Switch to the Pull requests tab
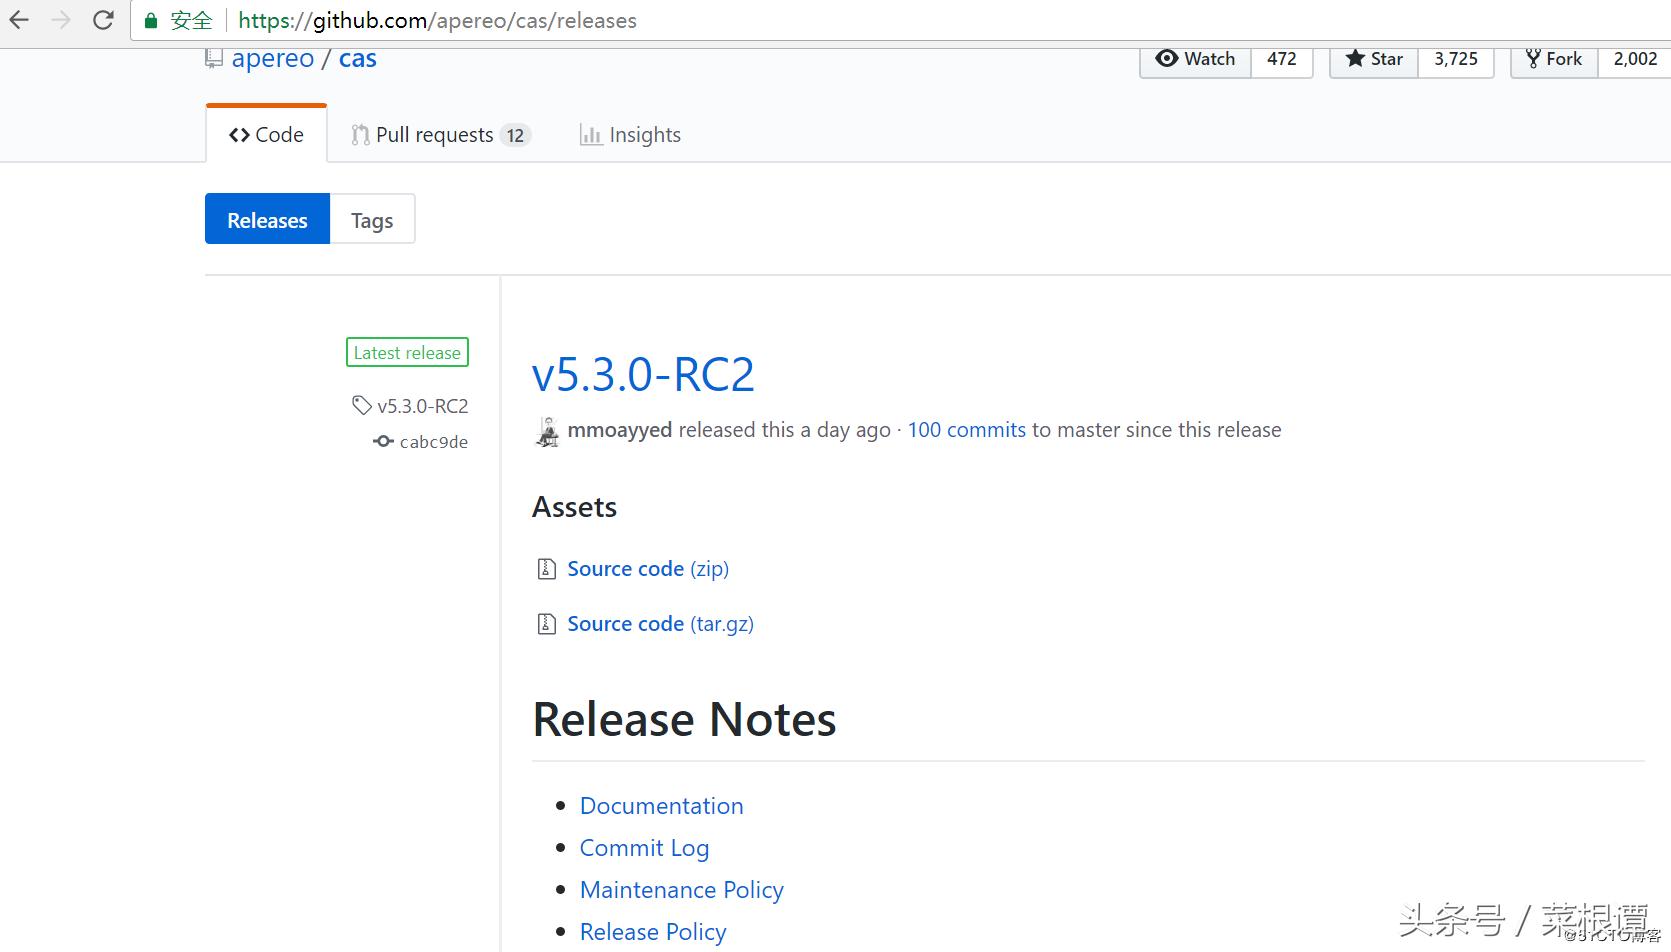 coord(440,135)
